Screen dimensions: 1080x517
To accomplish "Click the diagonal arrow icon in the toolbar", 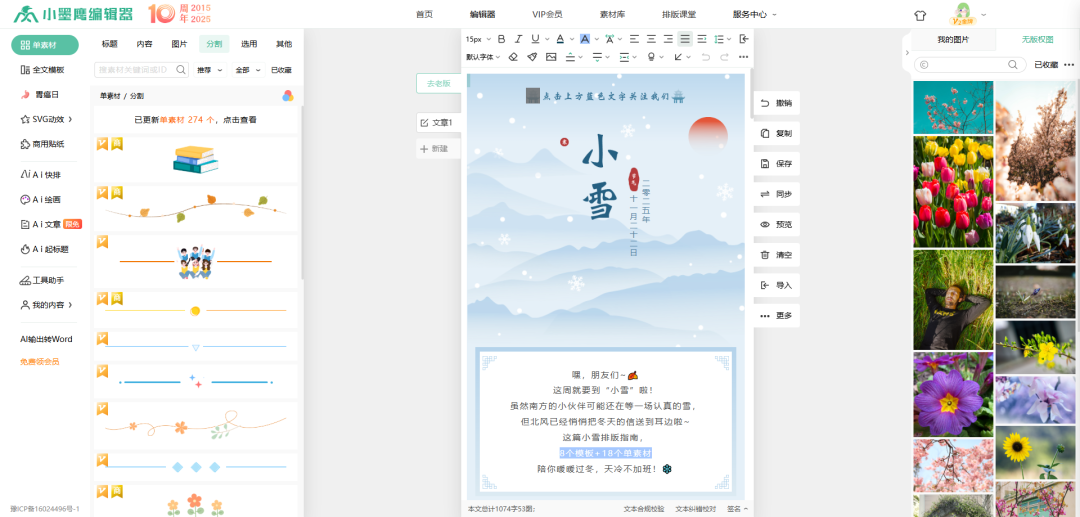I will 678,57.
